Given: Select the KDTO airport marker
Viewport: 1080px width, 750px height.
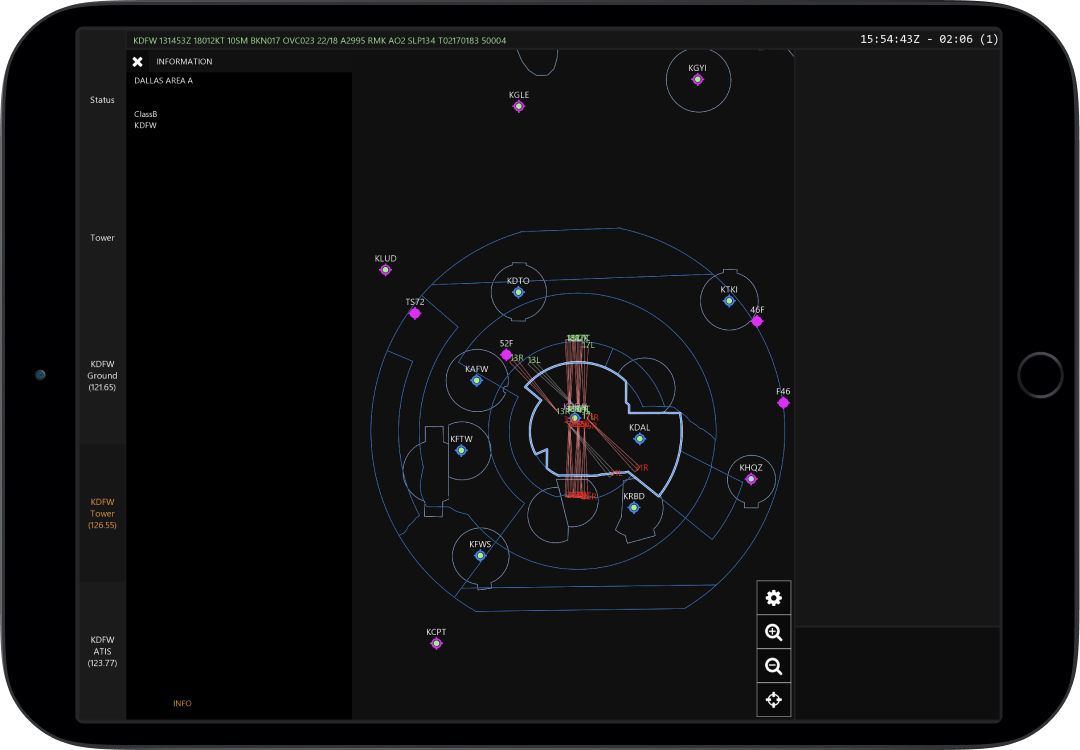Looking at the screenshot, I should [x=519, y=293].
